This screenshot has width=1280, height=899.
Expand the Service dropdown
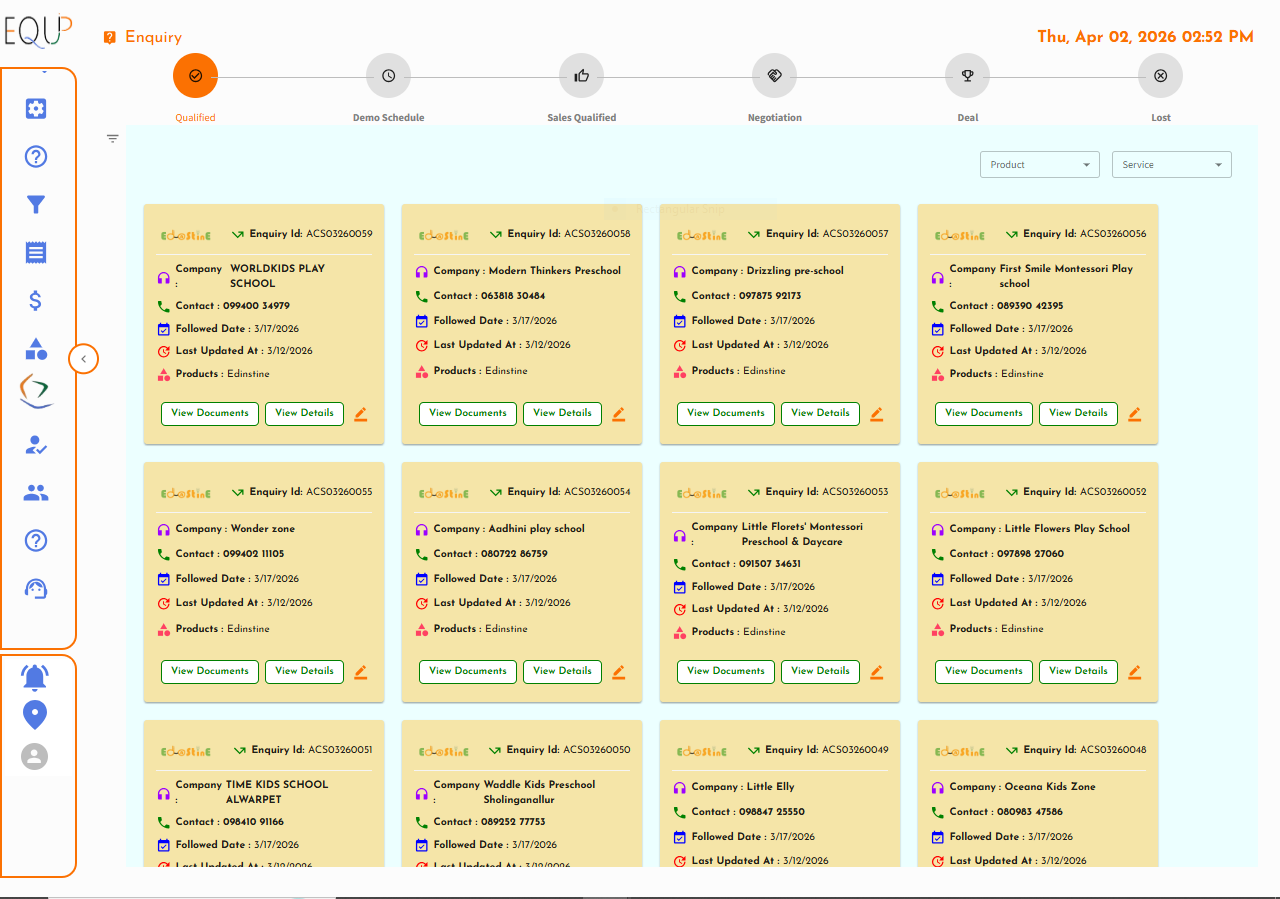point(1171,165)
